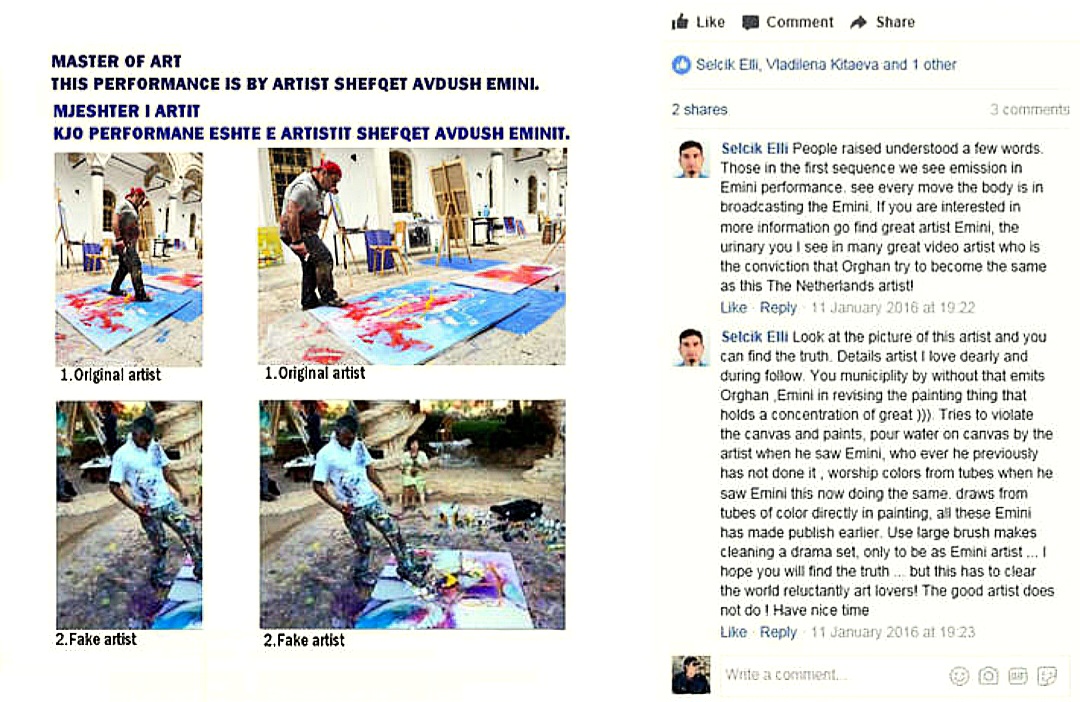Screen dimensions: 1080x702
Task: Click the Like thumbs-up icon
Action: (x=680, y=22)
